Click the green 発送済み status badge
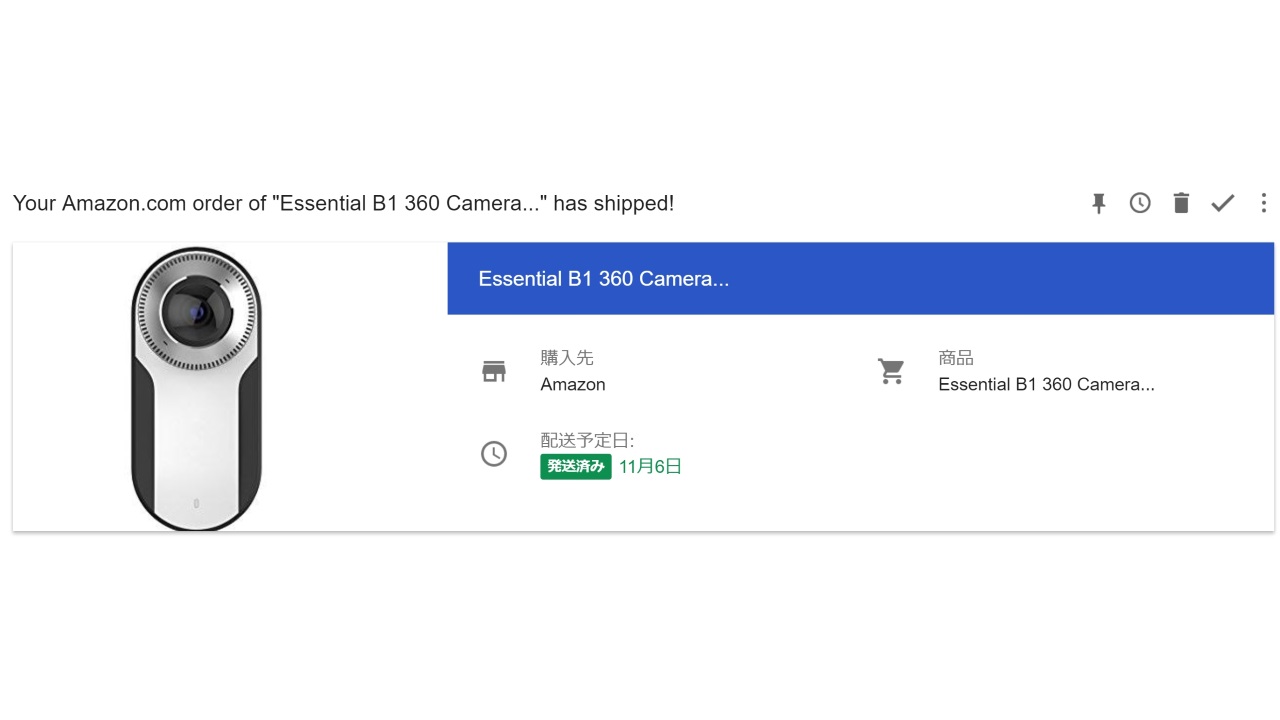This screenshot has height=720, width=1280. (576, 466)
